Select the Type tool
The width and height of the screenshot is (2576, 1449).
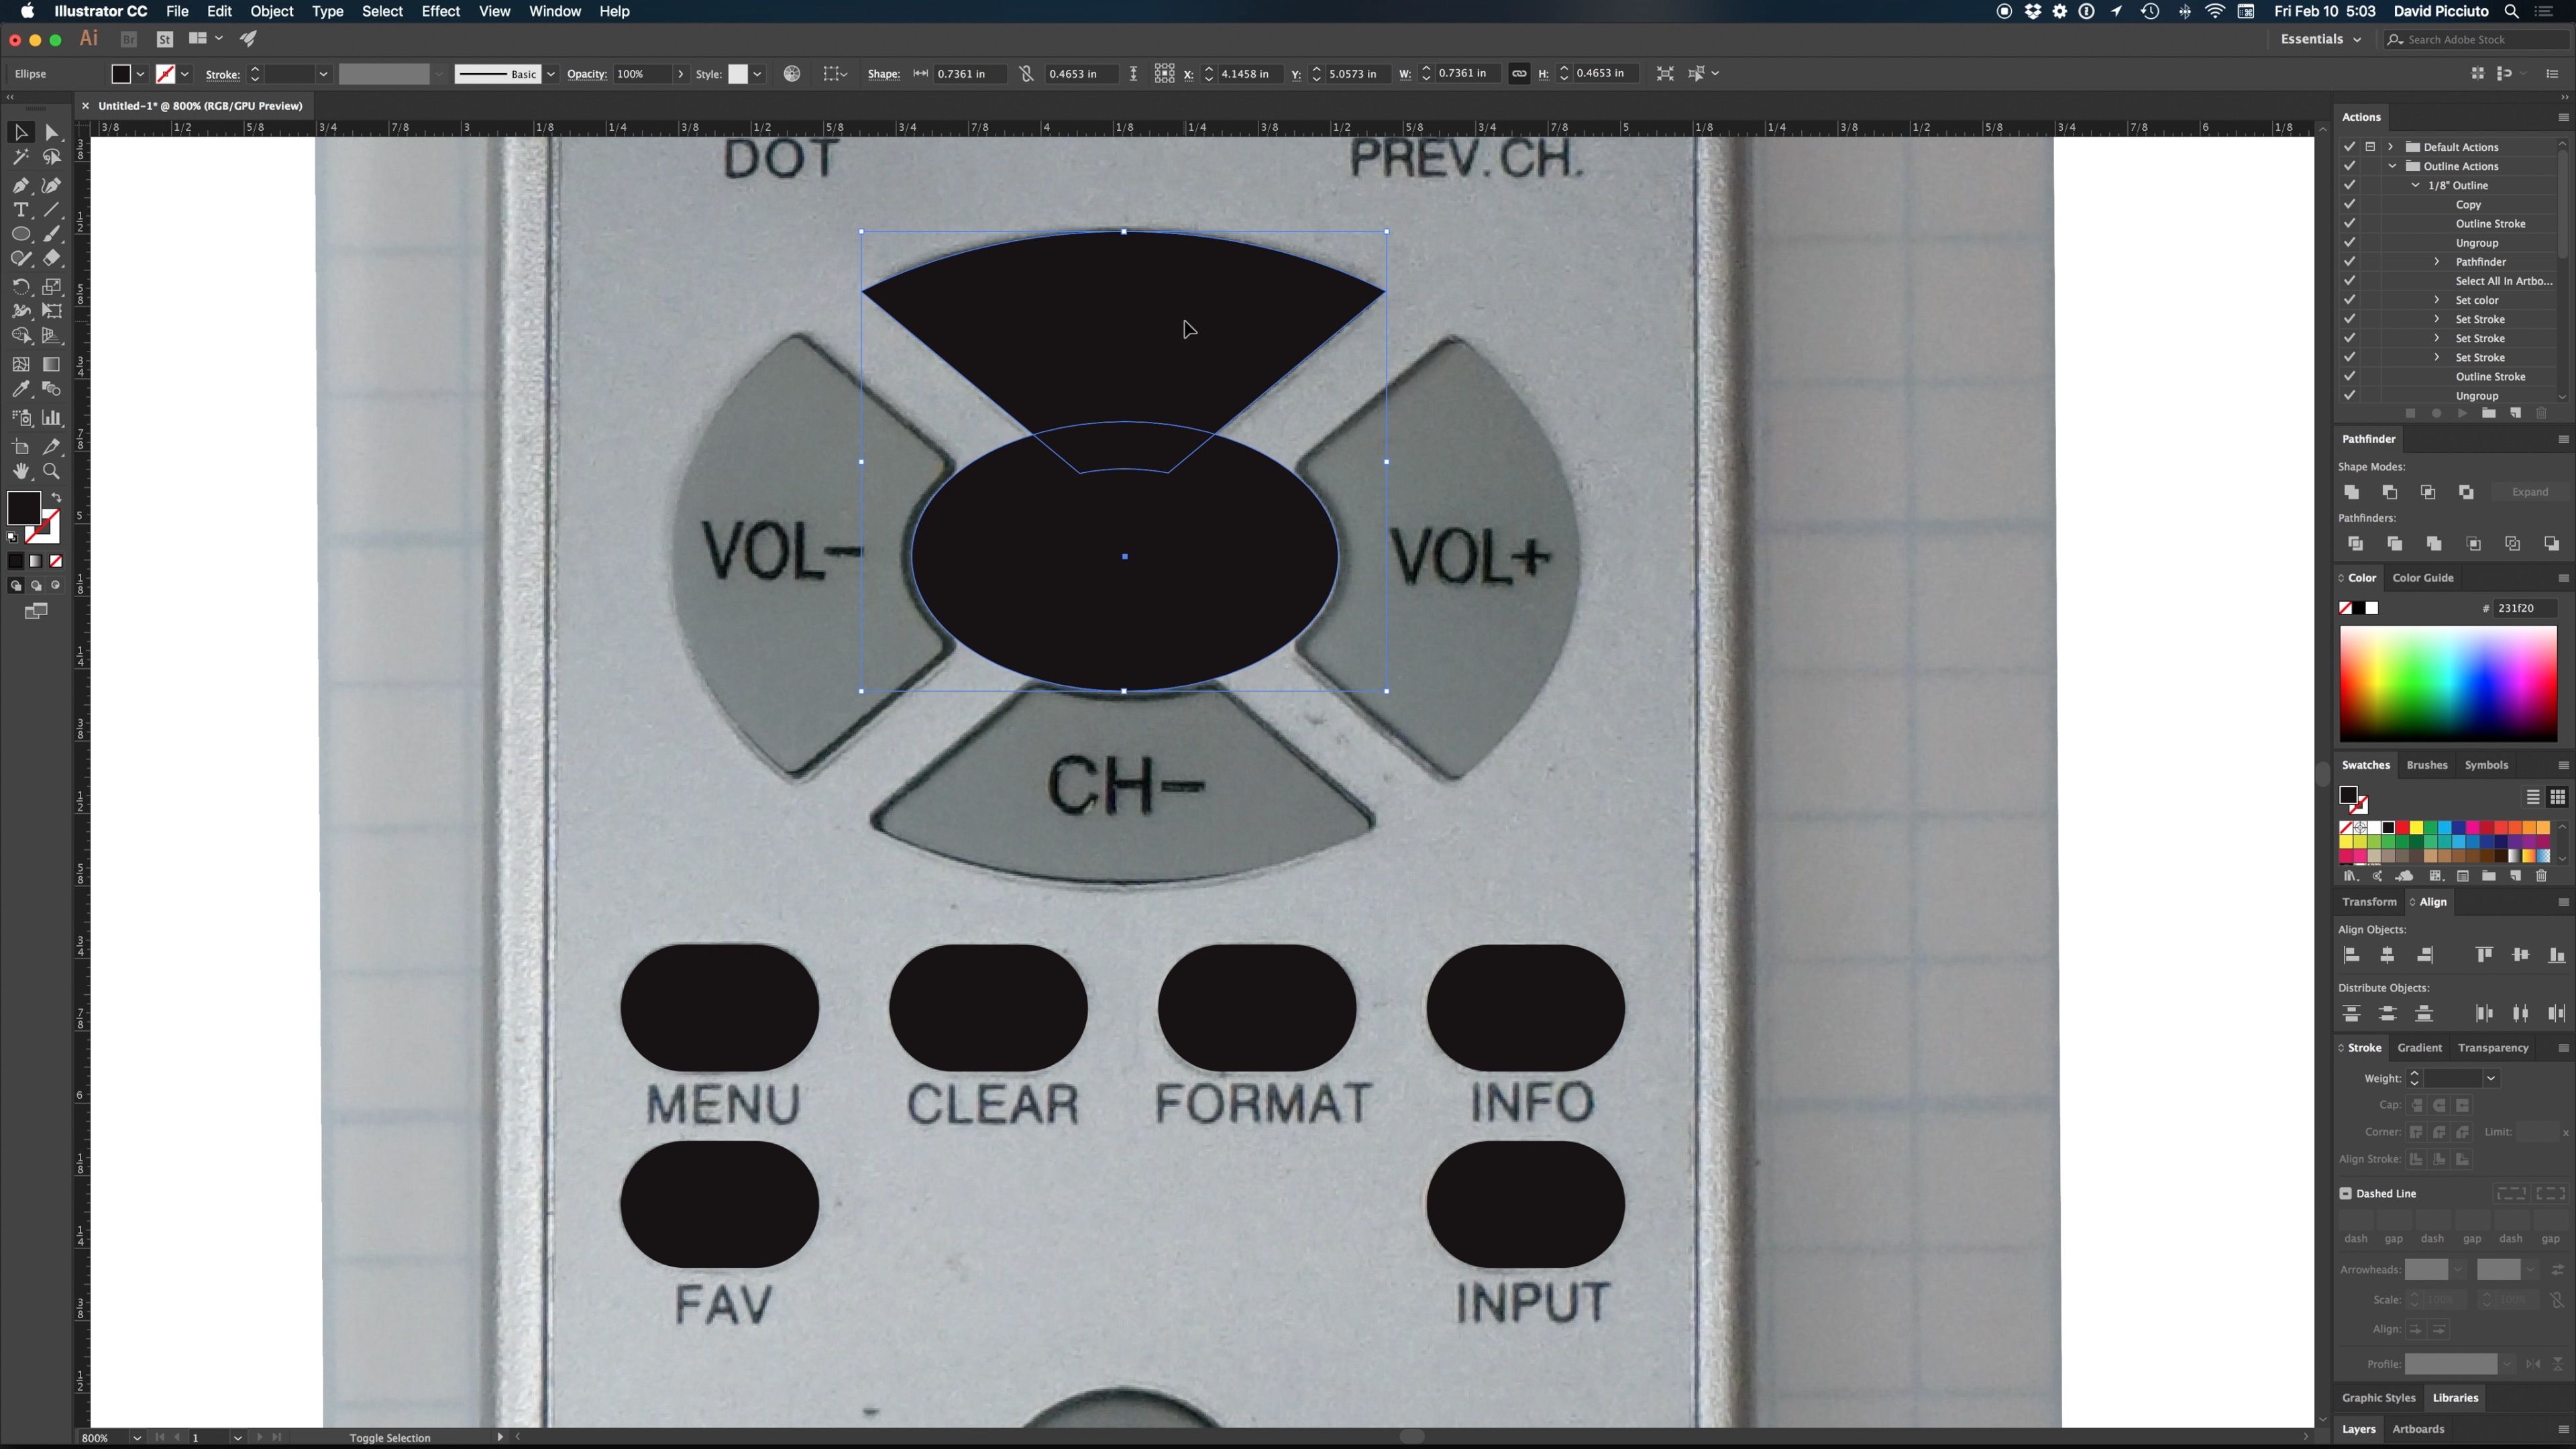coord(20,210)
